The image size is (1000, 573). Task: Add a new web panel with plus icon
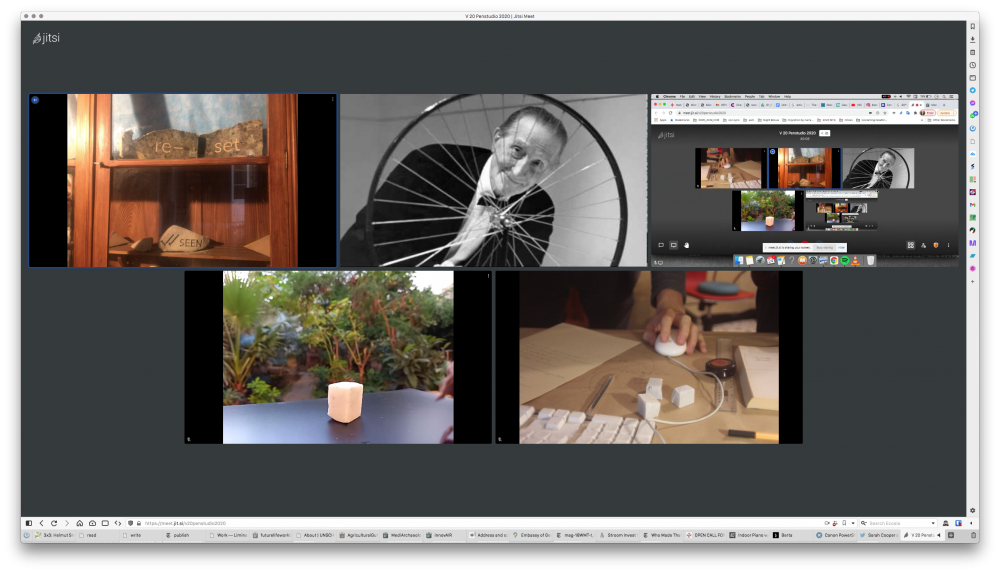coord(973,282)
